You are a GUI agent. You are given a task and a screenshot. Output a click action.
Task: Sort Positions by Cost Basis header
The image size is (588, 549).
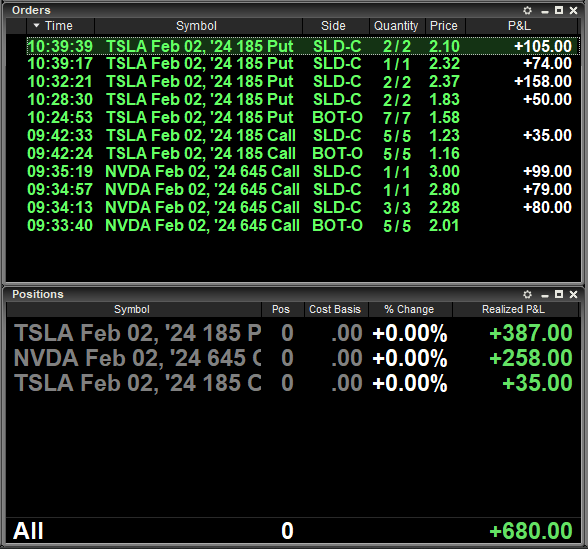(336, 309)
